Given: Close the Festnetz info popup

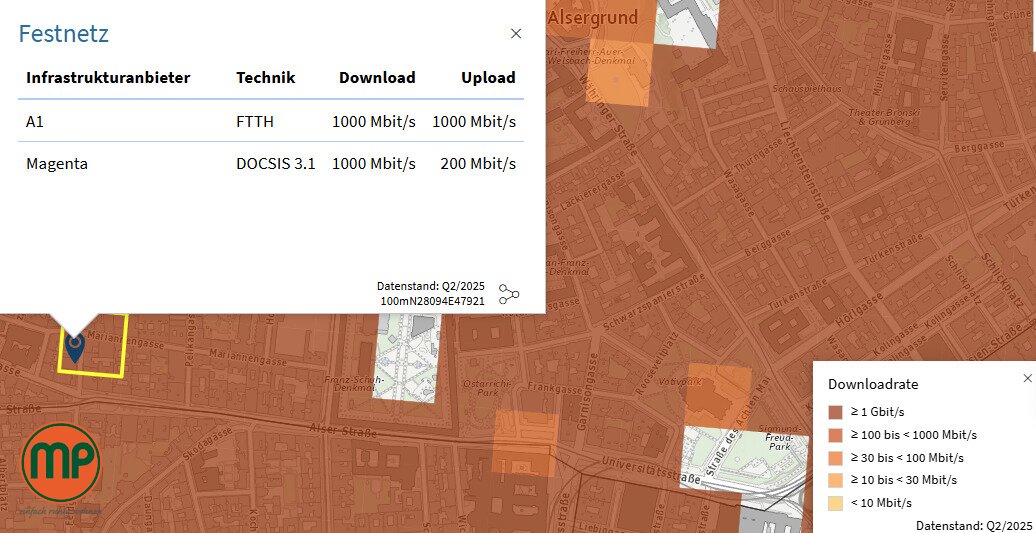Looking at the screenshot, I should point(516,34).
